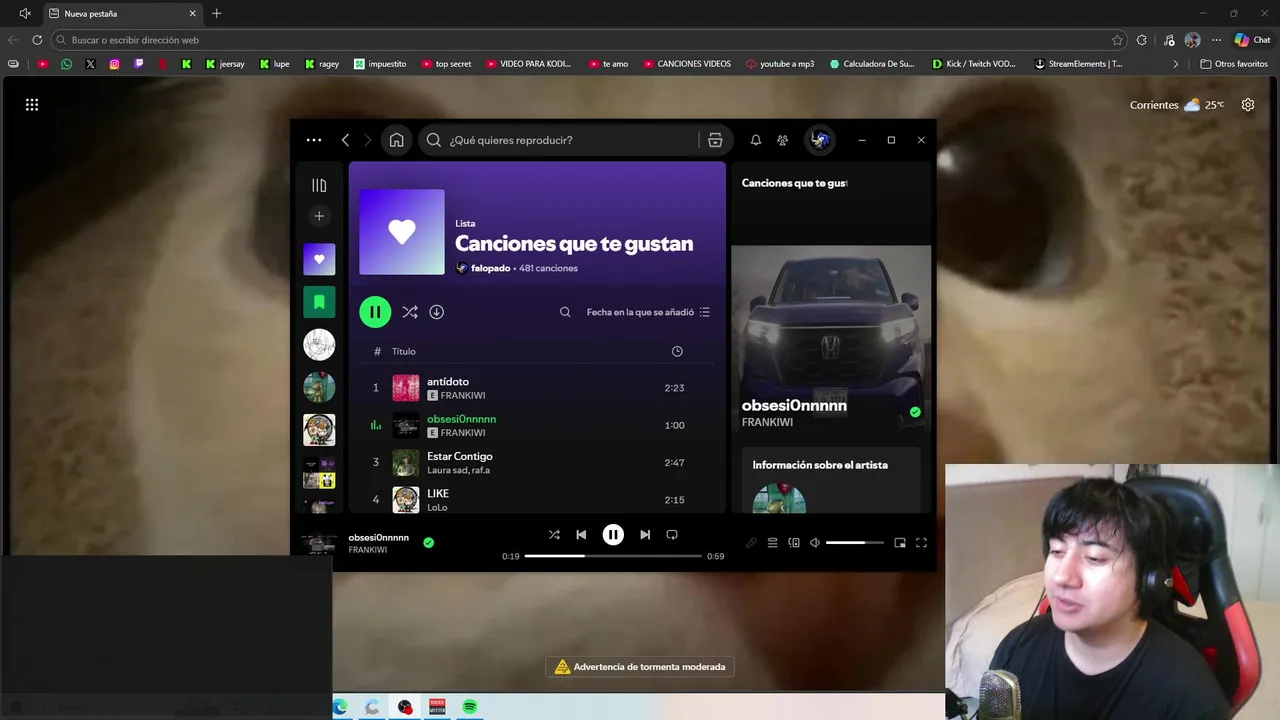Toggle the saved checkmark in Now Playing panel
The image size is (1280, 720).
pyautogui.click(x=915, y=411)
